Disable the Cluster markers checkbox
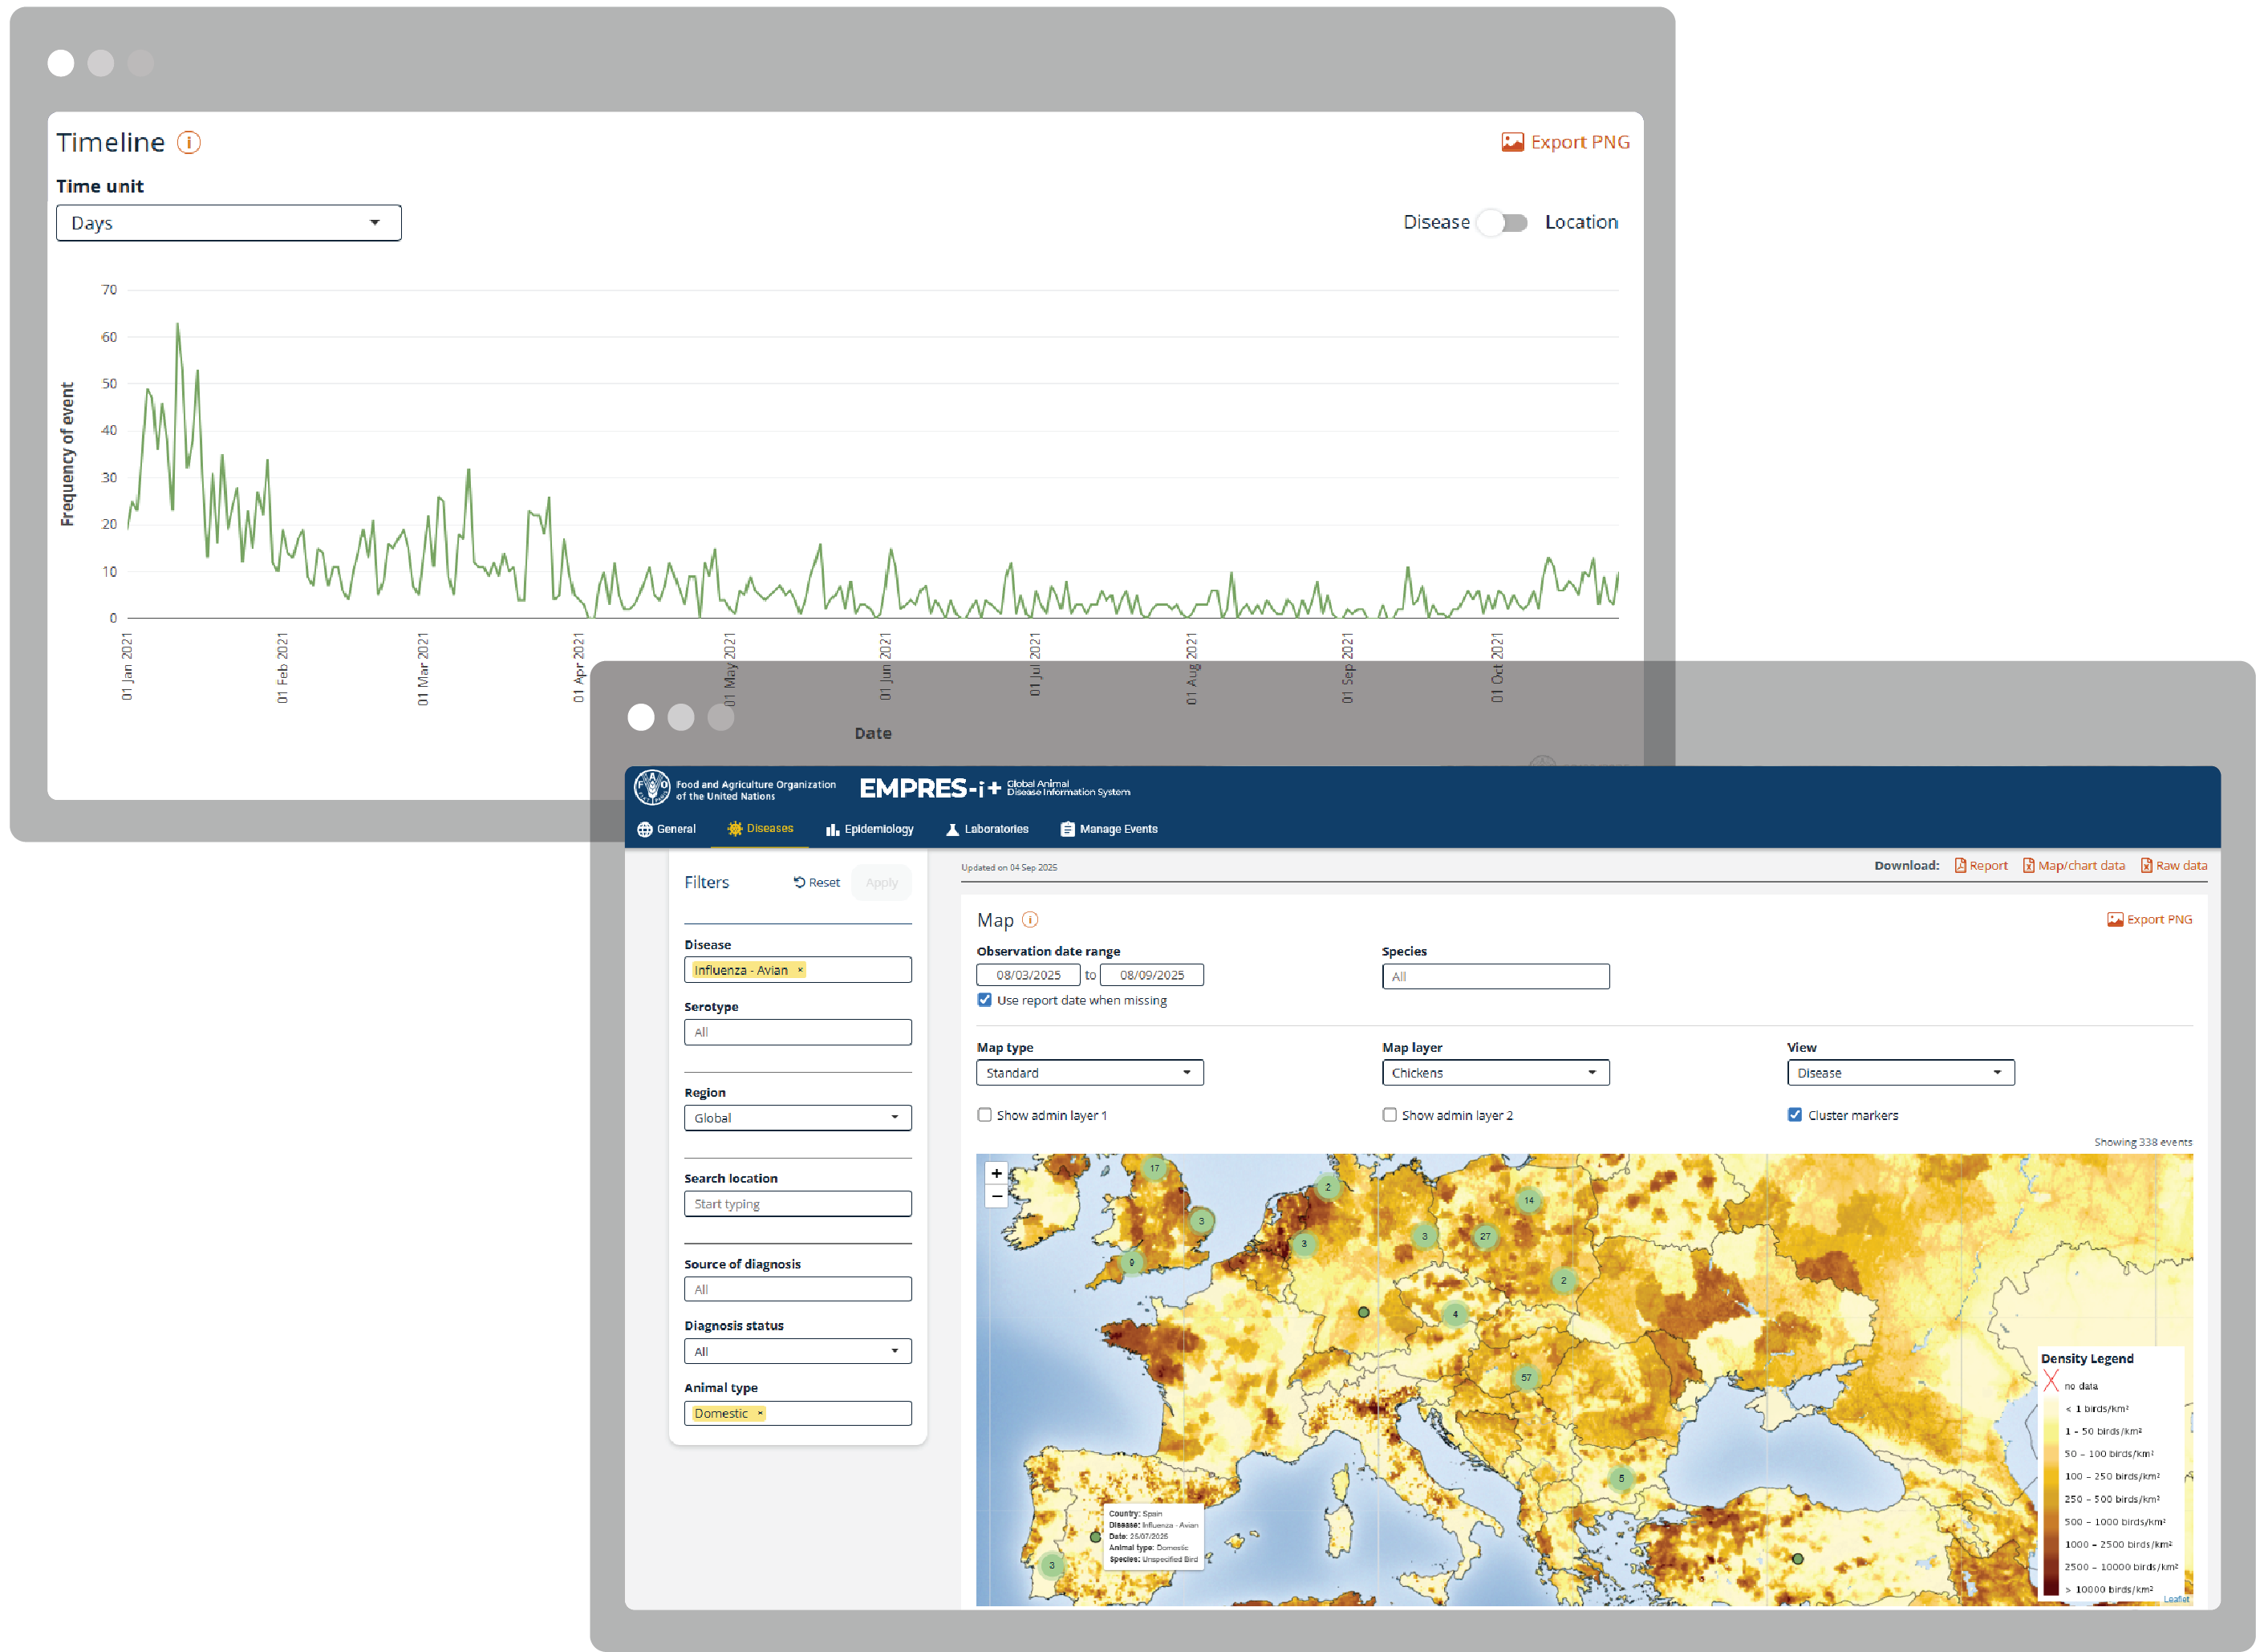 [1795, 1115]
